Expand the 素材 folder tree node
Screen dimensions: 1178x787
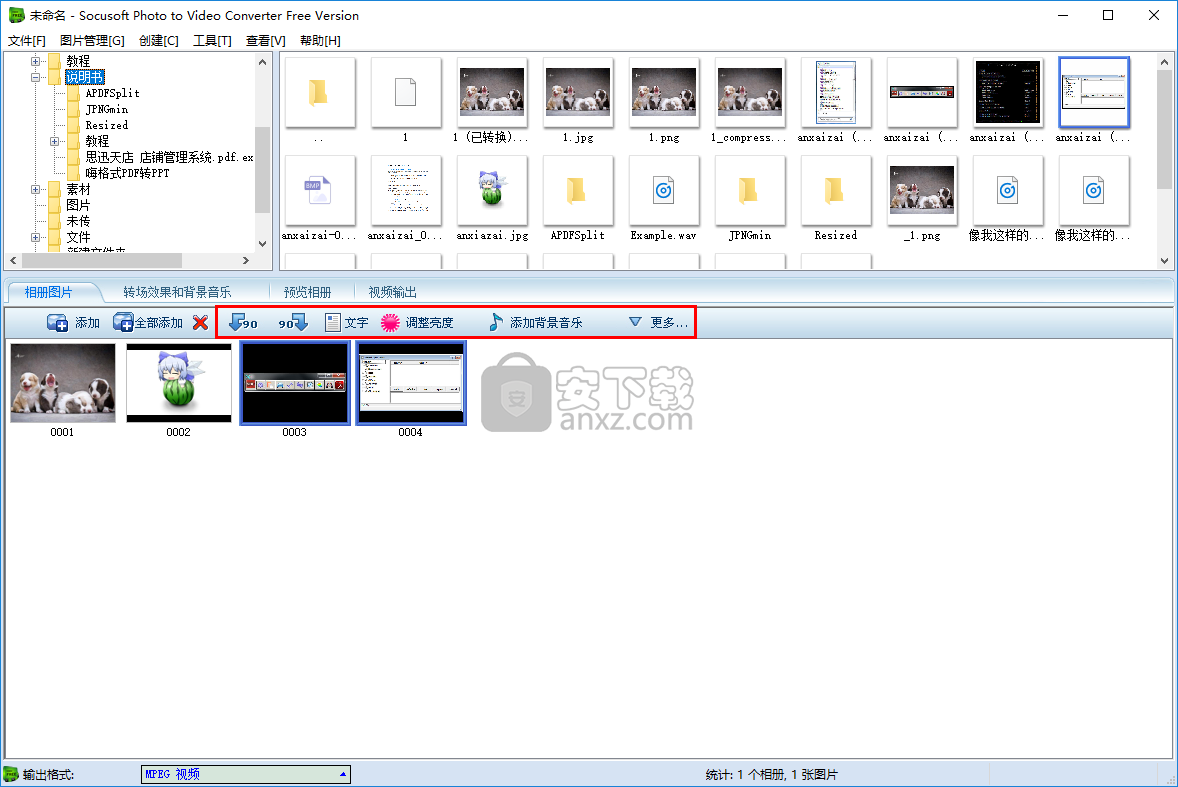coord(37,189)
